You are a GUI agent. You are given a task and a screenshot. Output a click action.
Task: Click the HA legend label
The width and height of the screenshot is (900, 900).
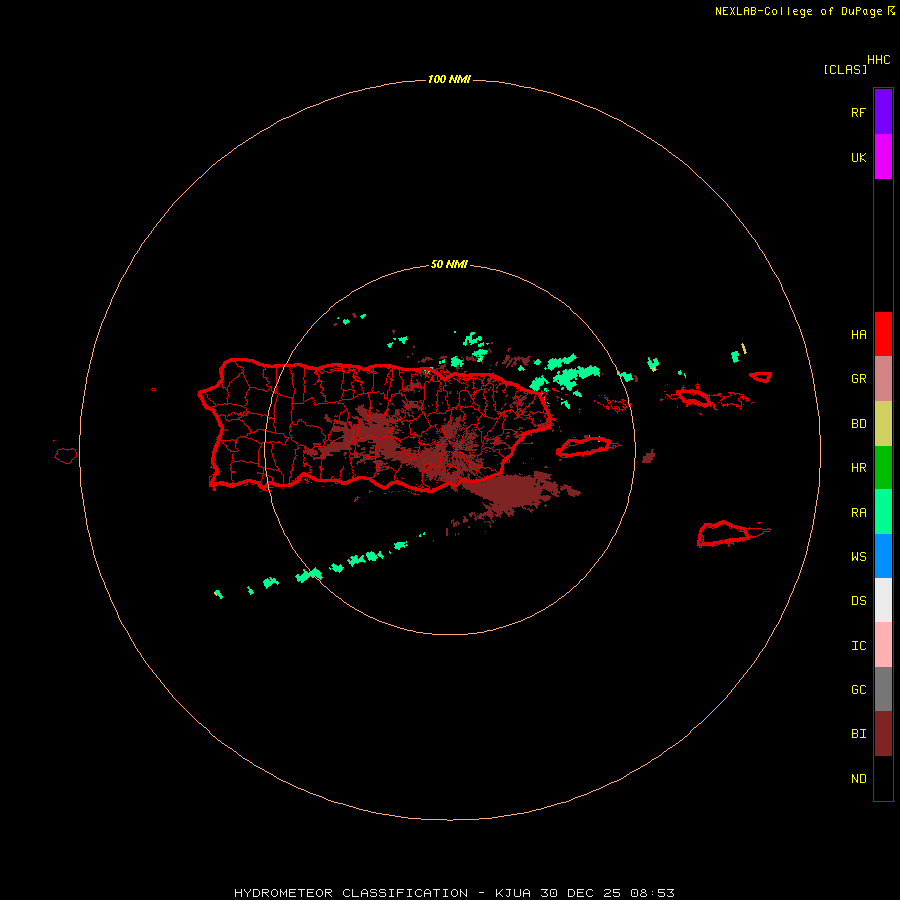(x=858, y=334)
